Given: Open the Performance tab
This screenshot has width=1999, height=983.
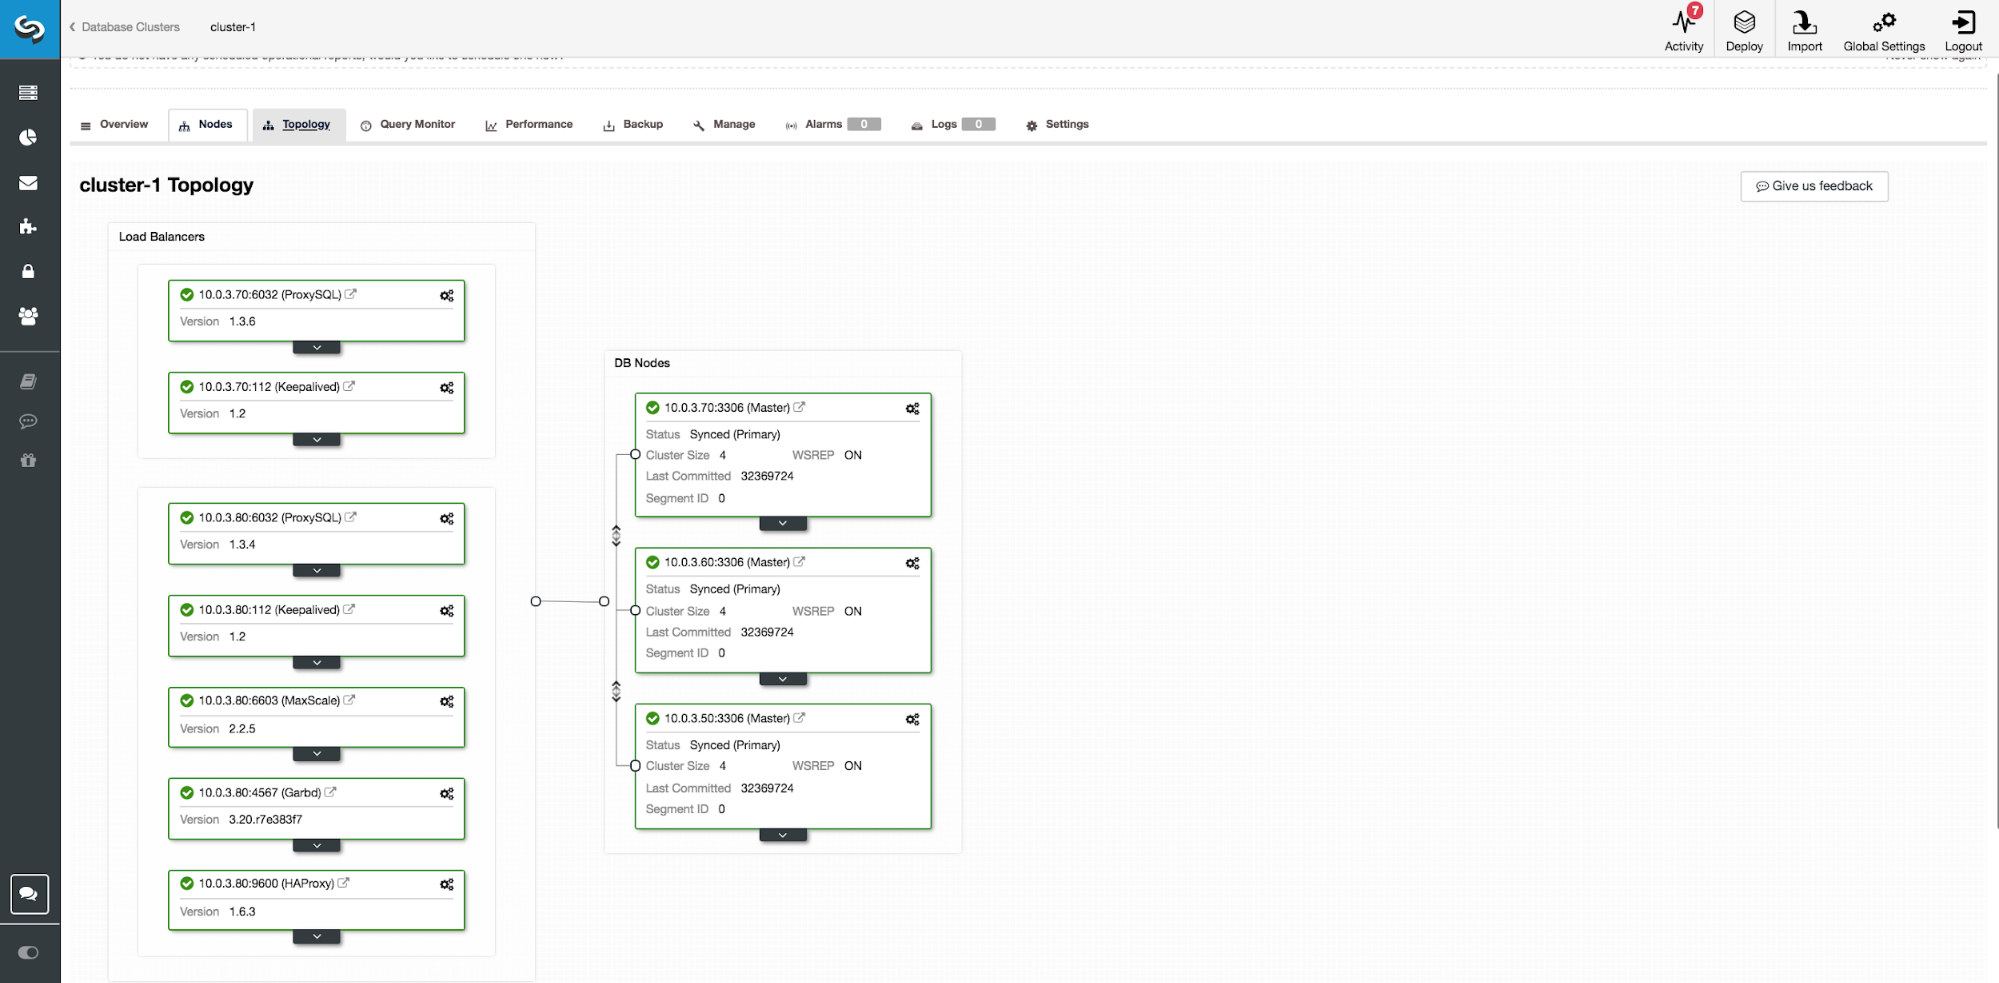Looking at the screenshot, I should click(529, 125).
